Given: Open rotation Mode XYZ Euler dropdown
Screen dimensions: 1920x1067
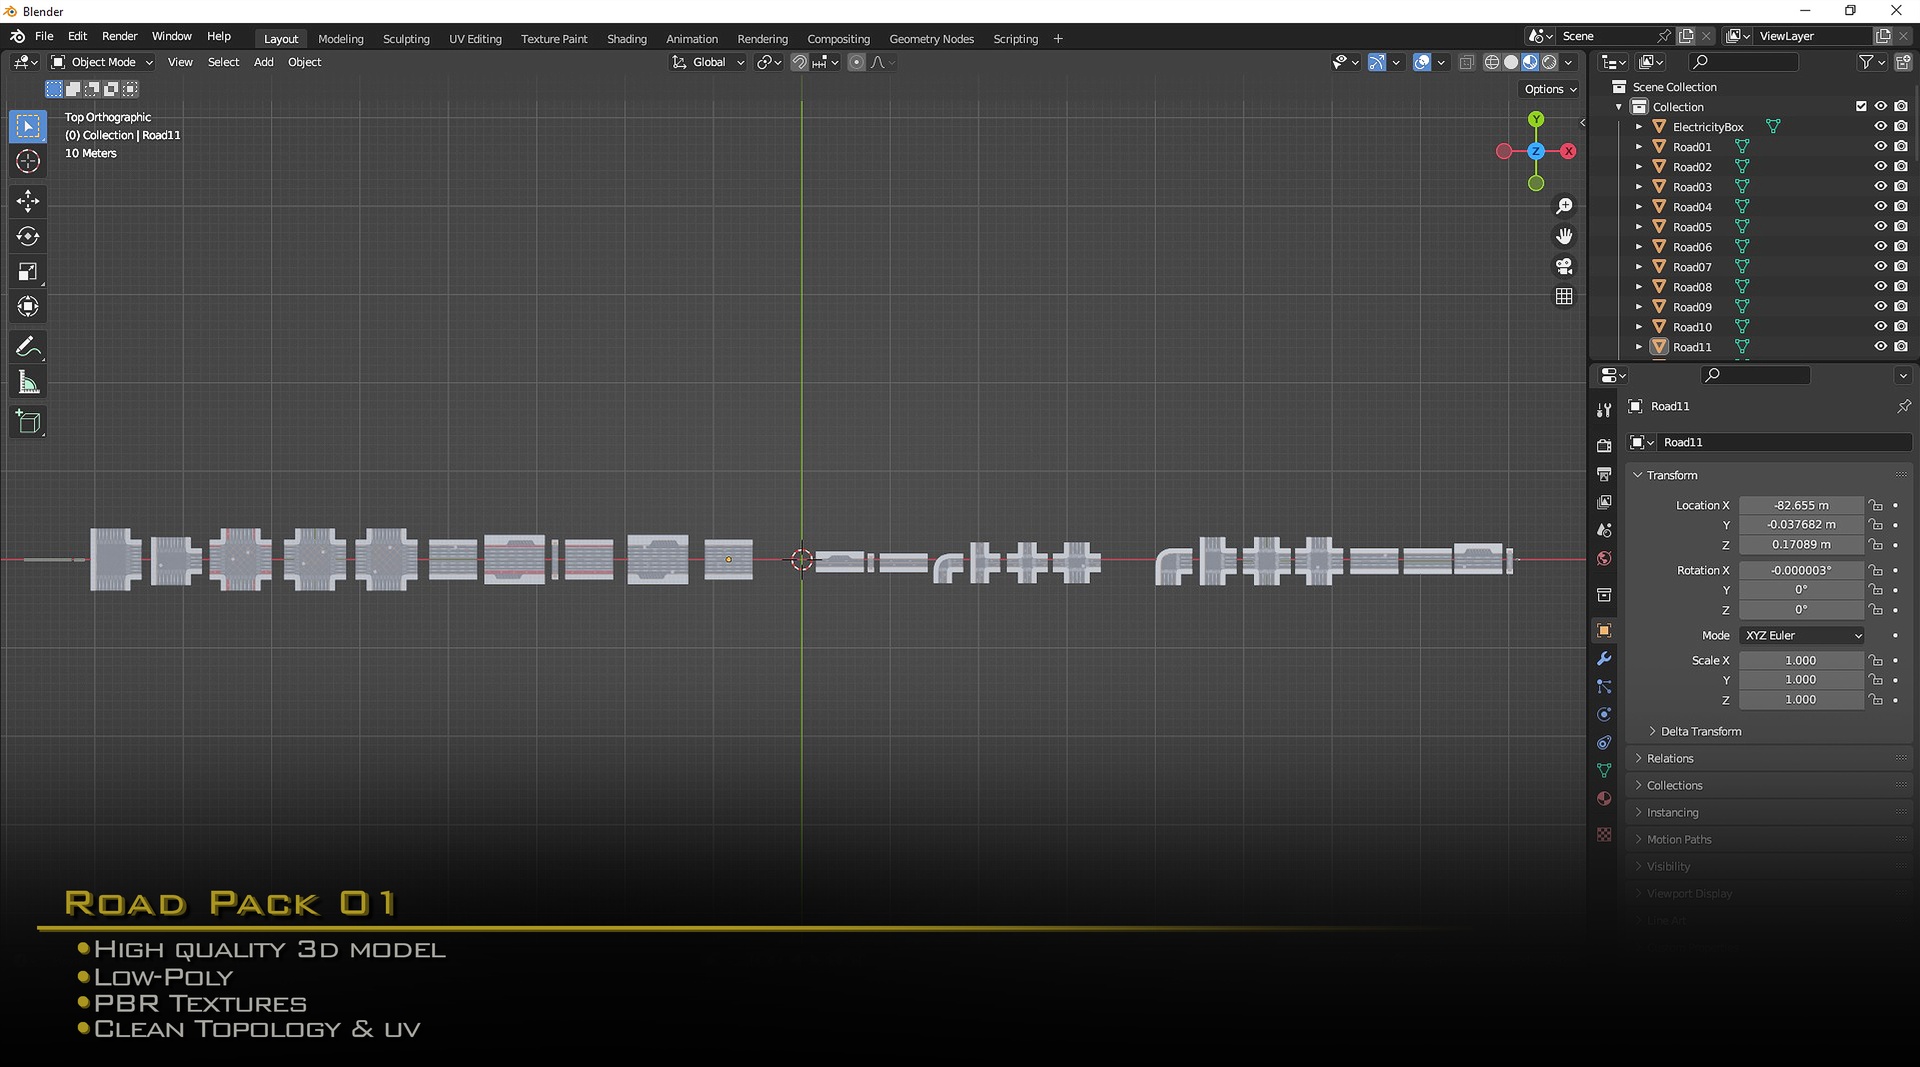Looking at the screenshot, I should (1802, 635).
